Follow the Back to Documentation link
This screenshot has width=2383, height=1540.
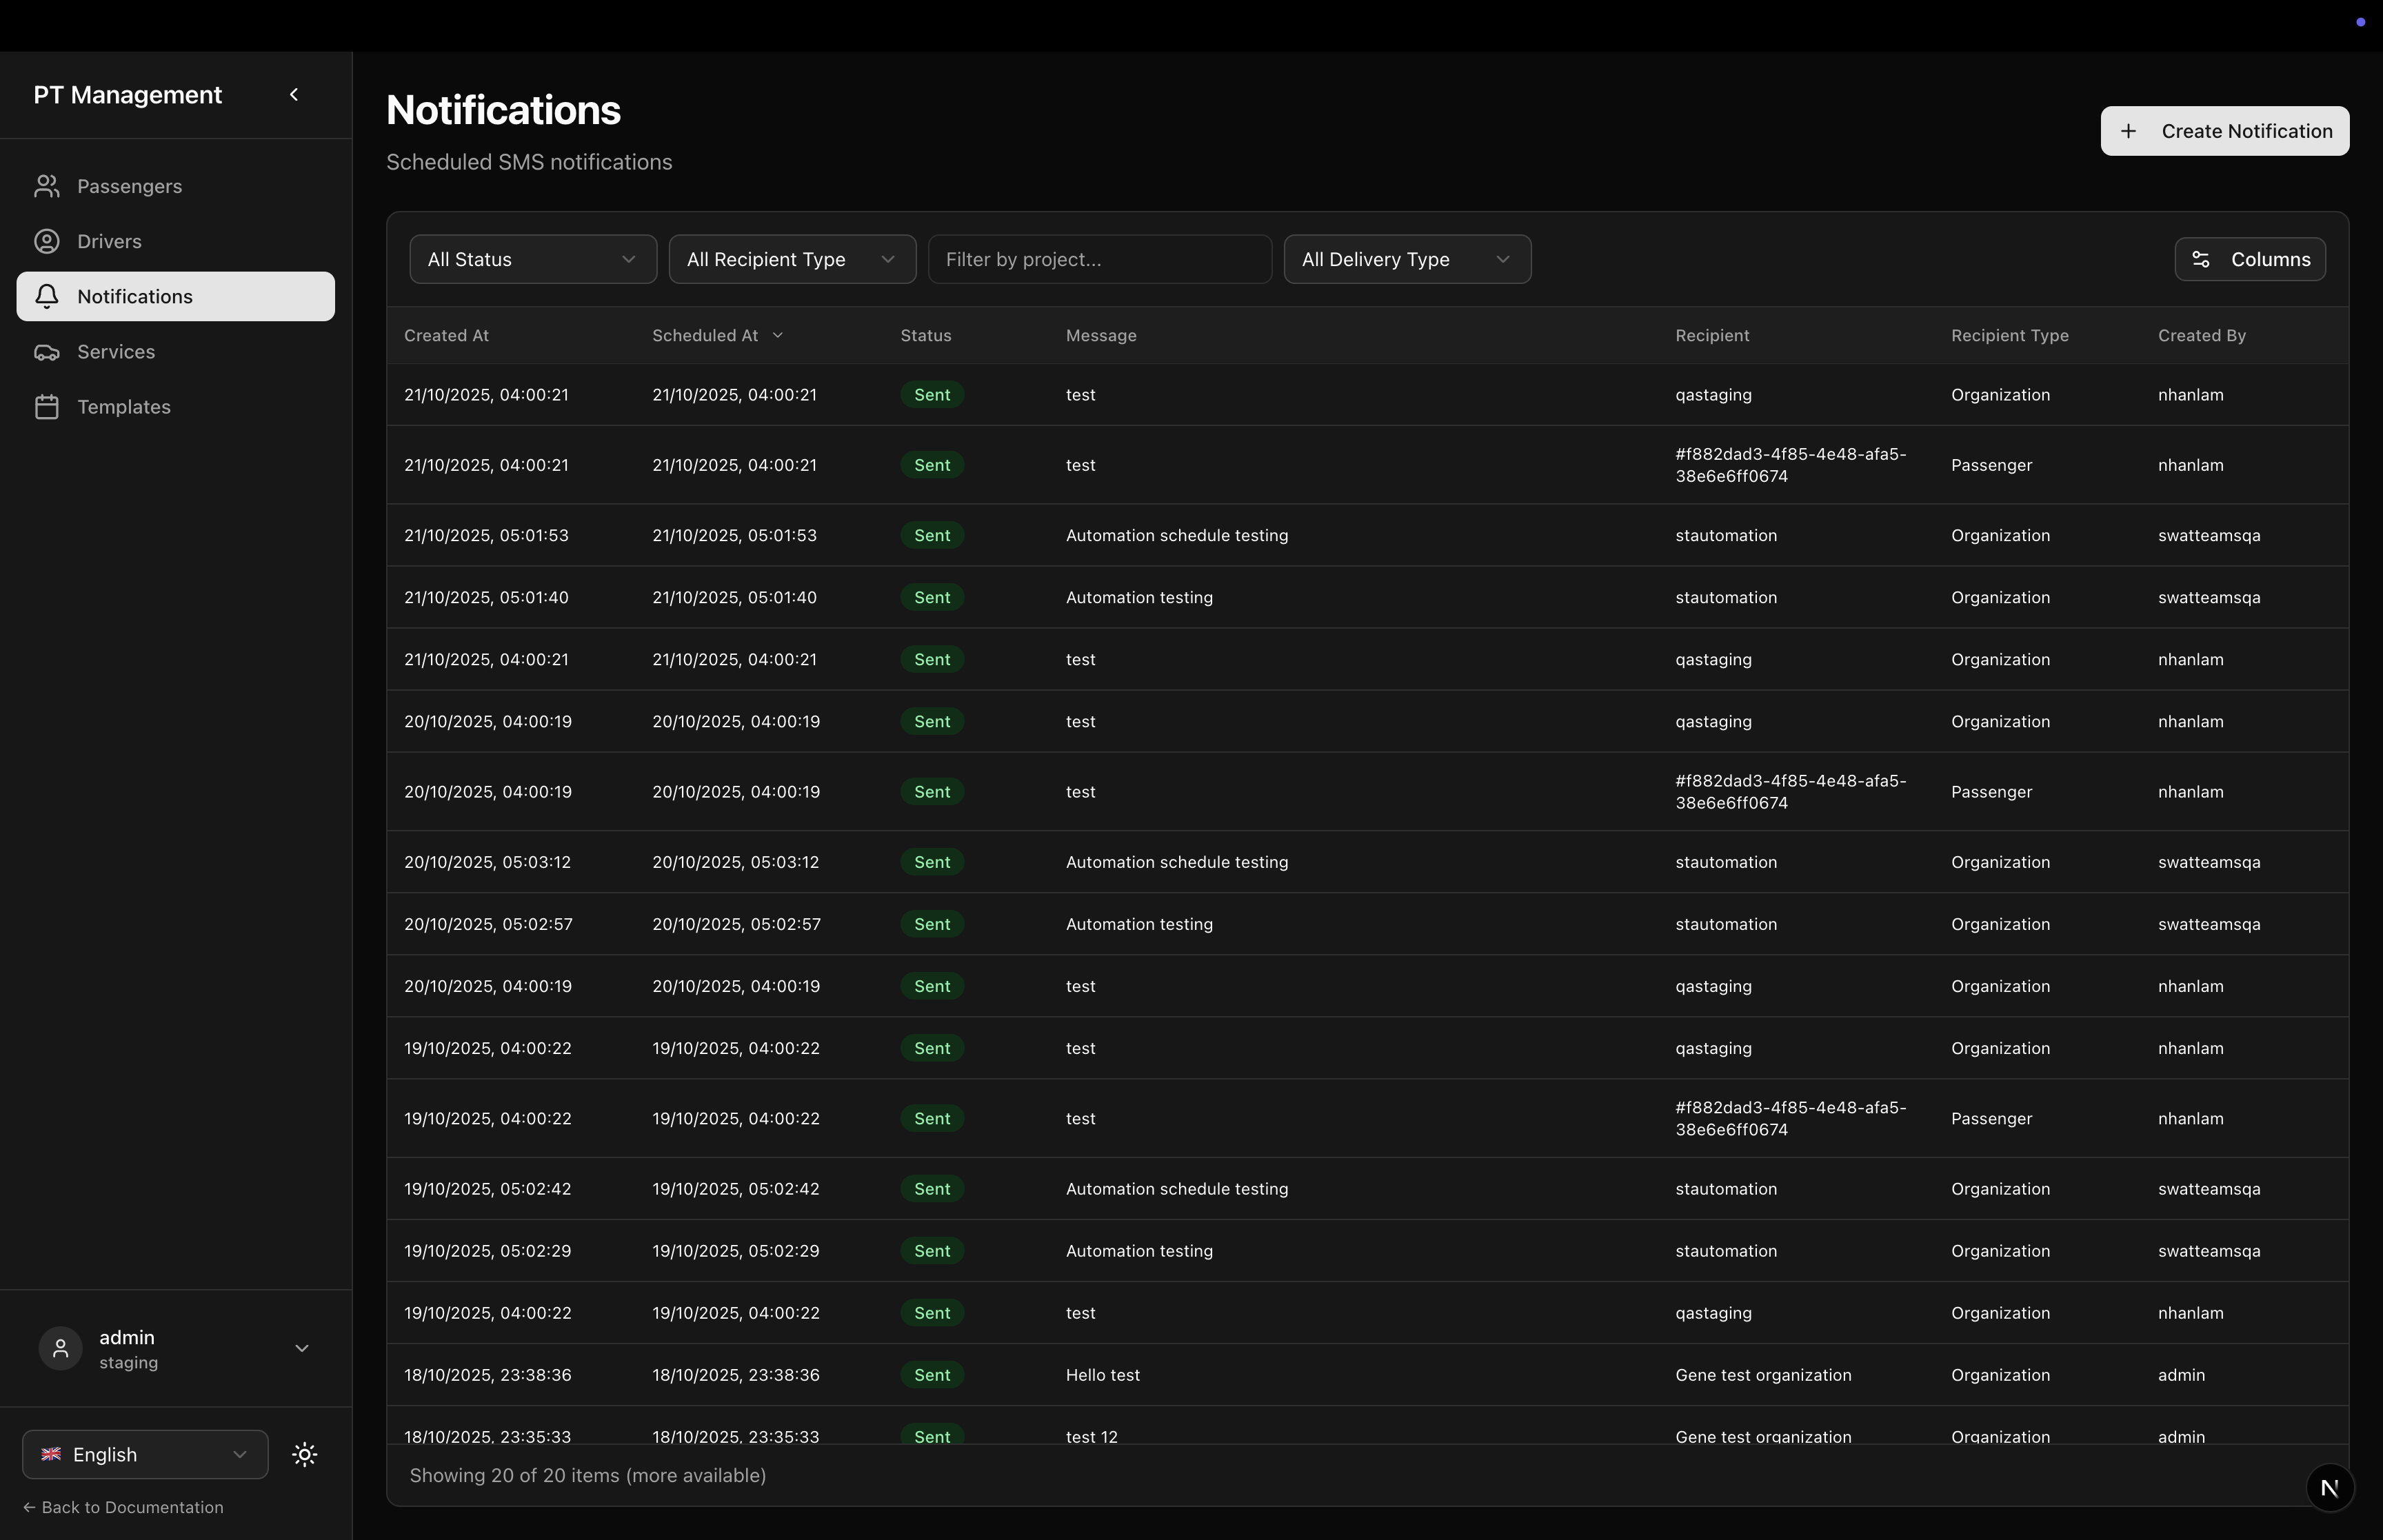[x=124, y=1507]
